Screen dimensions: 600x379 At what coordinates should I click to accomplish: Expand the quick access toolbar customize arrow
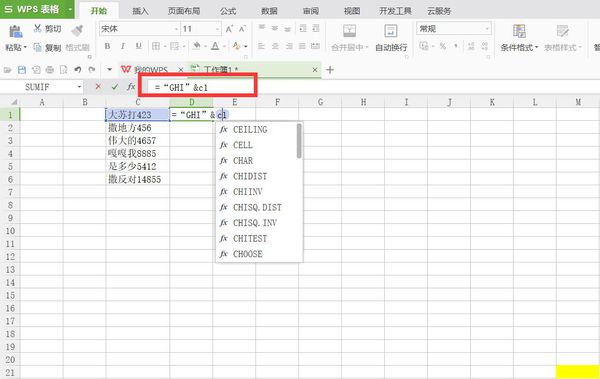[x=109, y=70]
